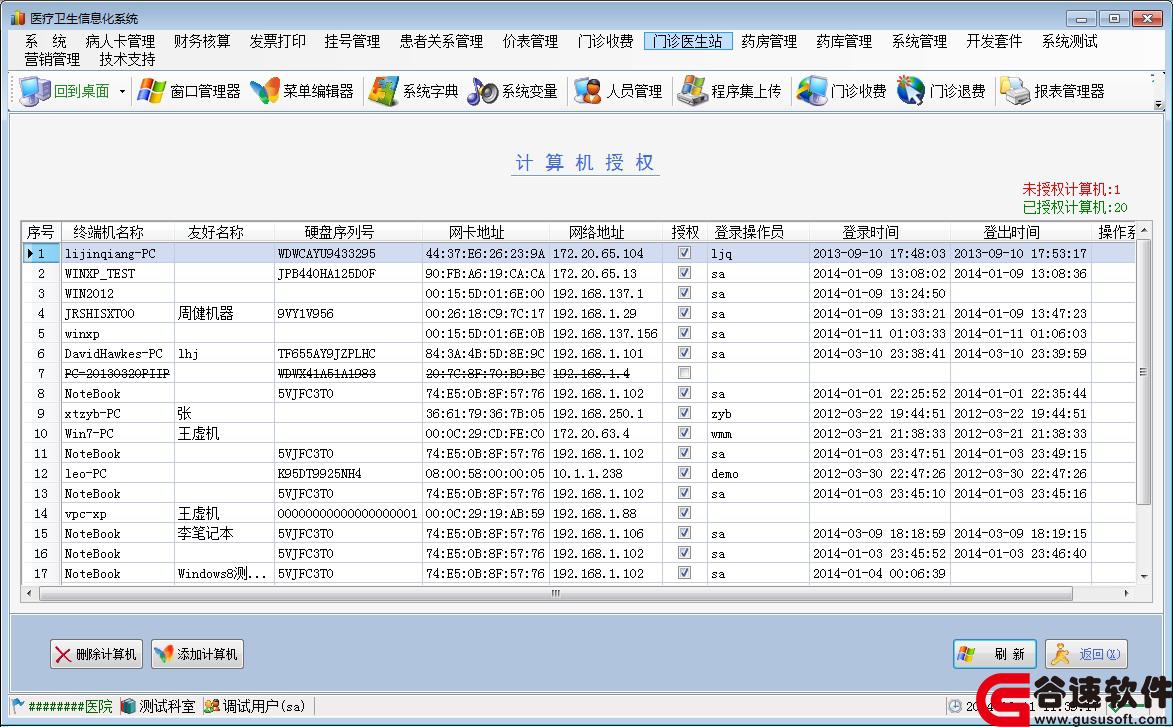Open 营销管理 menu
Viewport: 1173px width, 727px height.
(52, 60)
